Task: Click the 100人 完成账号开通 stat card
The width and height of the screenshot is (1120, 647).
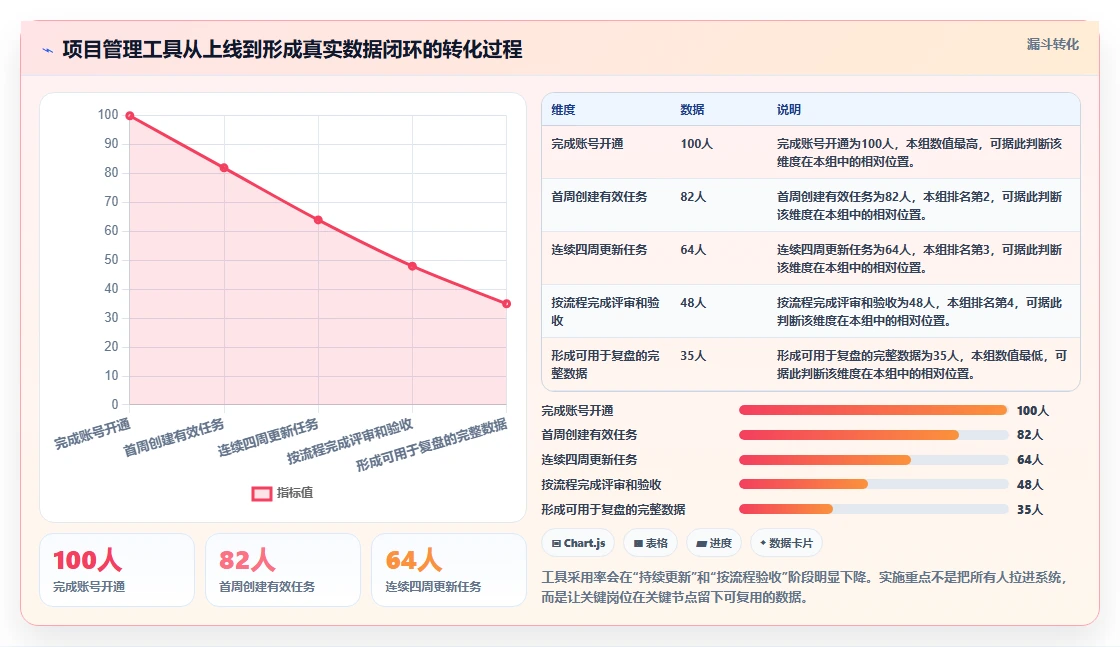Action: point(117,570)
